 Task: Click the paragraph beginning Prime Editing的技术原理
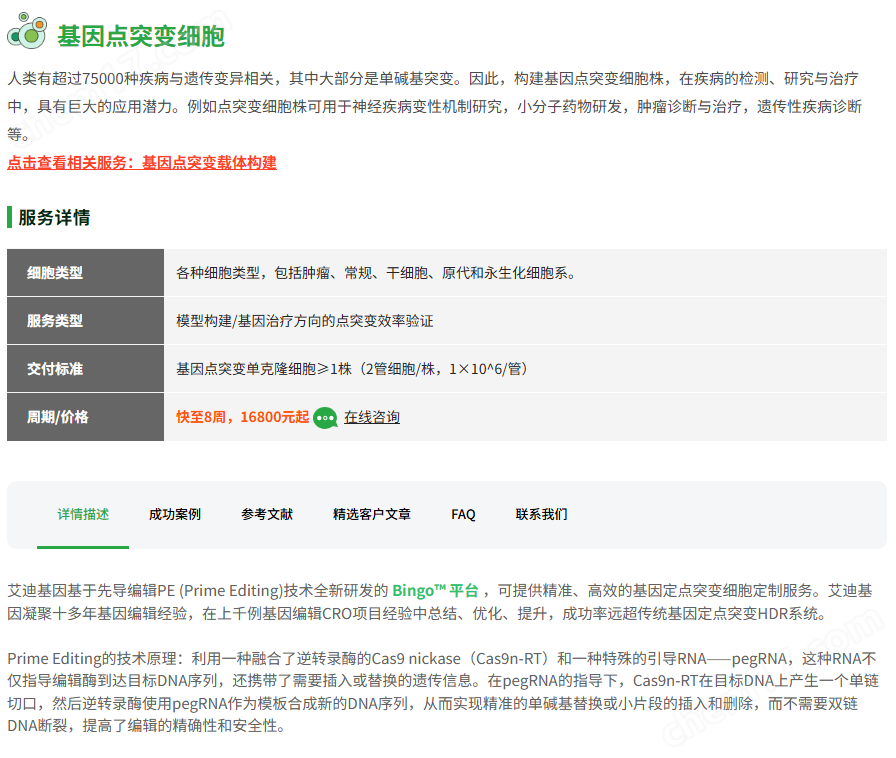pyautogui.click(x=443, y=692)
